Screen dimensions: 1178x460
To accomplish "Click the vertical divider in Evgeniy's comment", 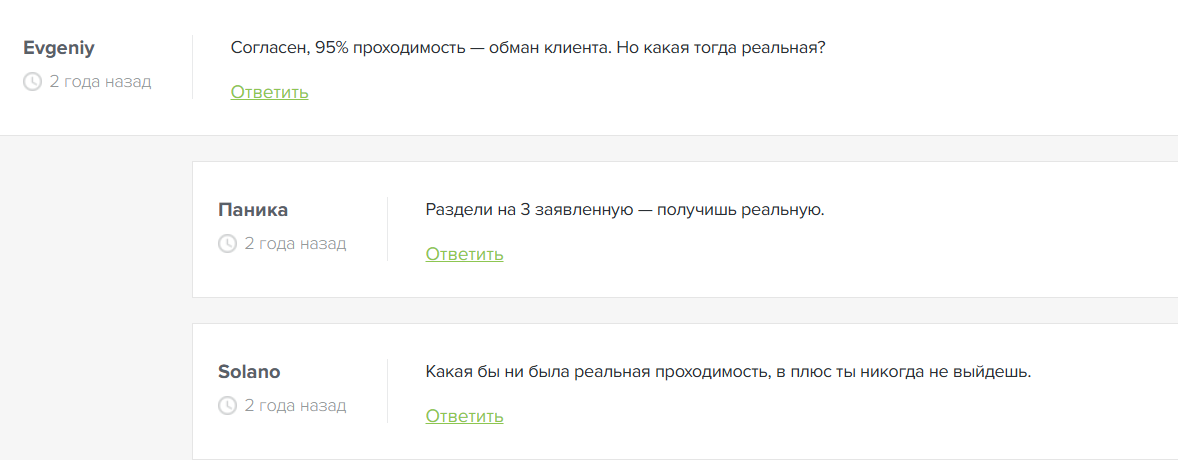I will click(x=192, y=67).
